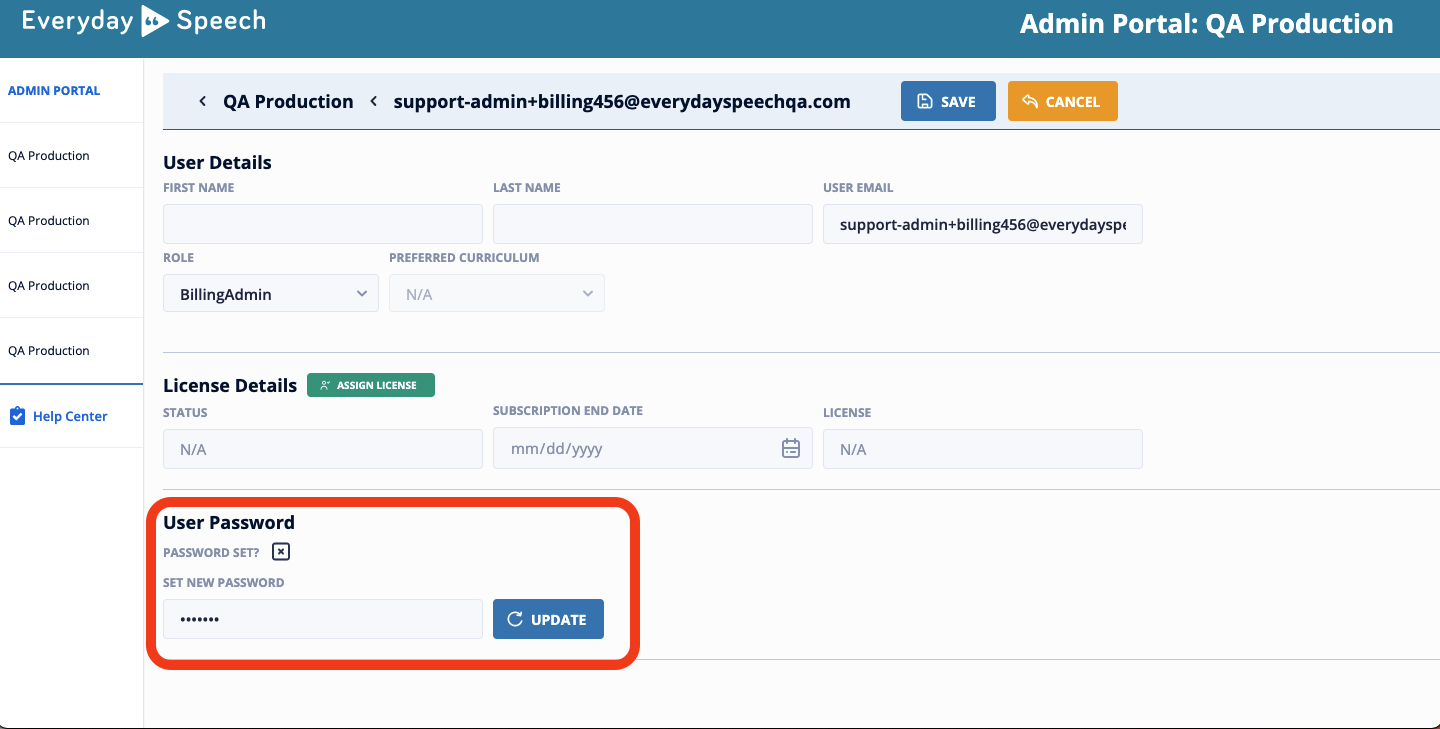Click the Password Set X indicator box
Screen dimensions: 1440x729
click(x=281, y=552)
